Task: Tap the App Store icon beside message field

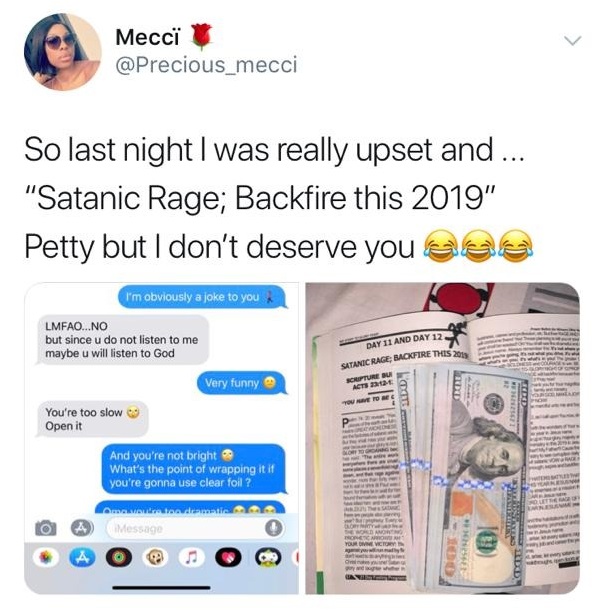Action: [82, 528]
